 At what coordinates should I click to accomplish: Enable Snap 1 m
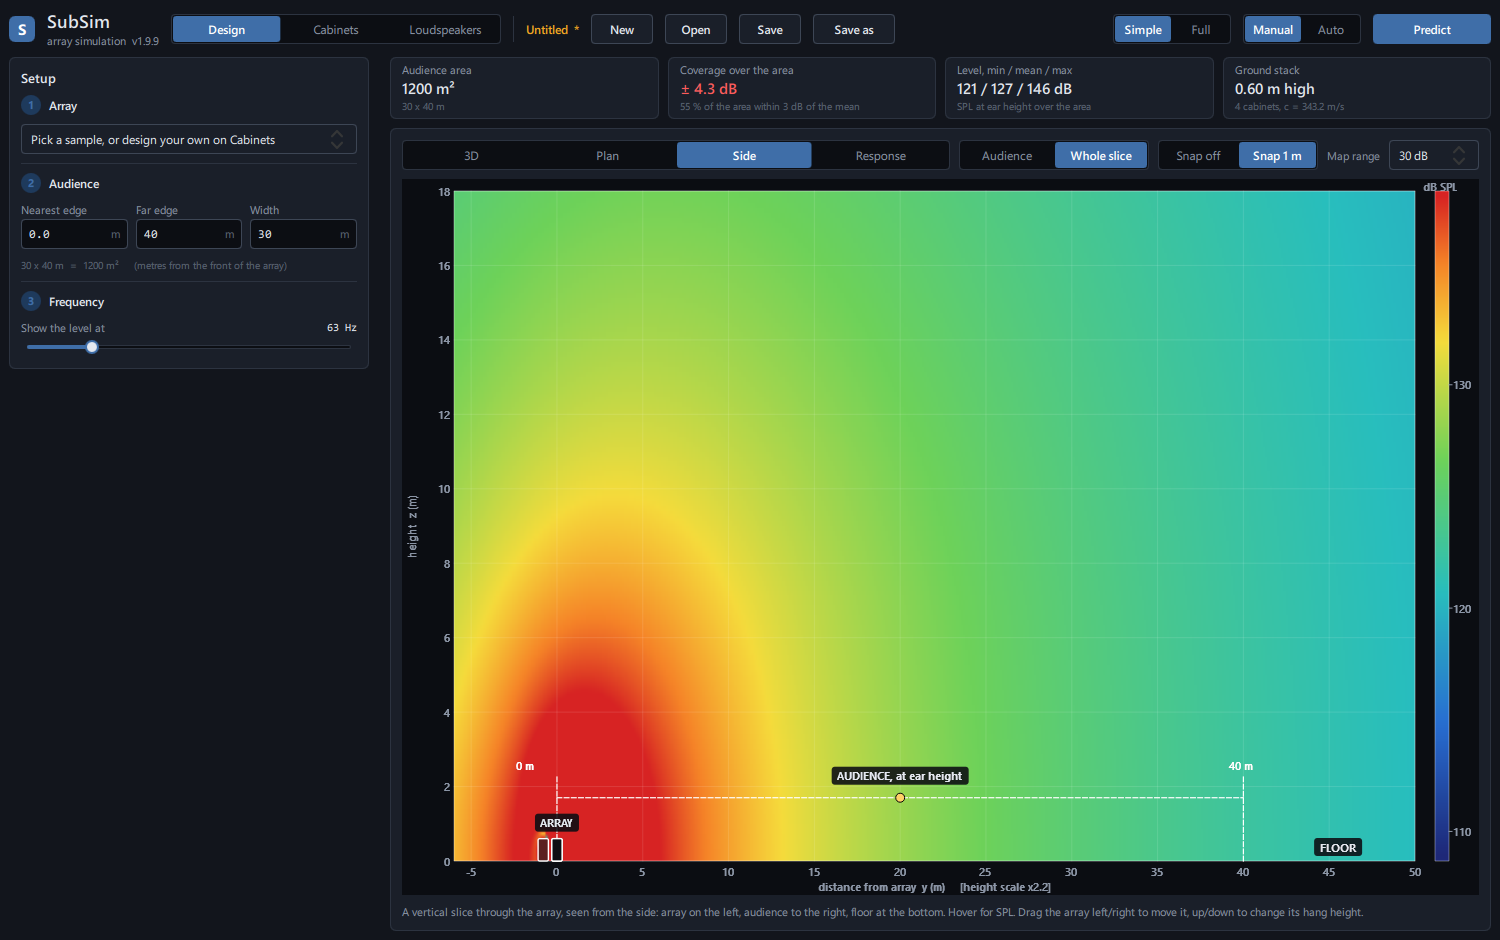pyautogui.click(x=1277, y=156)
